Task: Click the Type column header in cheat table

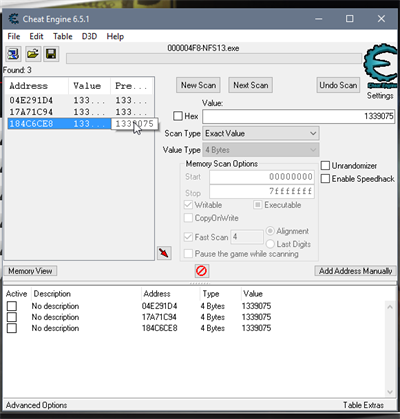Action: 220,294
